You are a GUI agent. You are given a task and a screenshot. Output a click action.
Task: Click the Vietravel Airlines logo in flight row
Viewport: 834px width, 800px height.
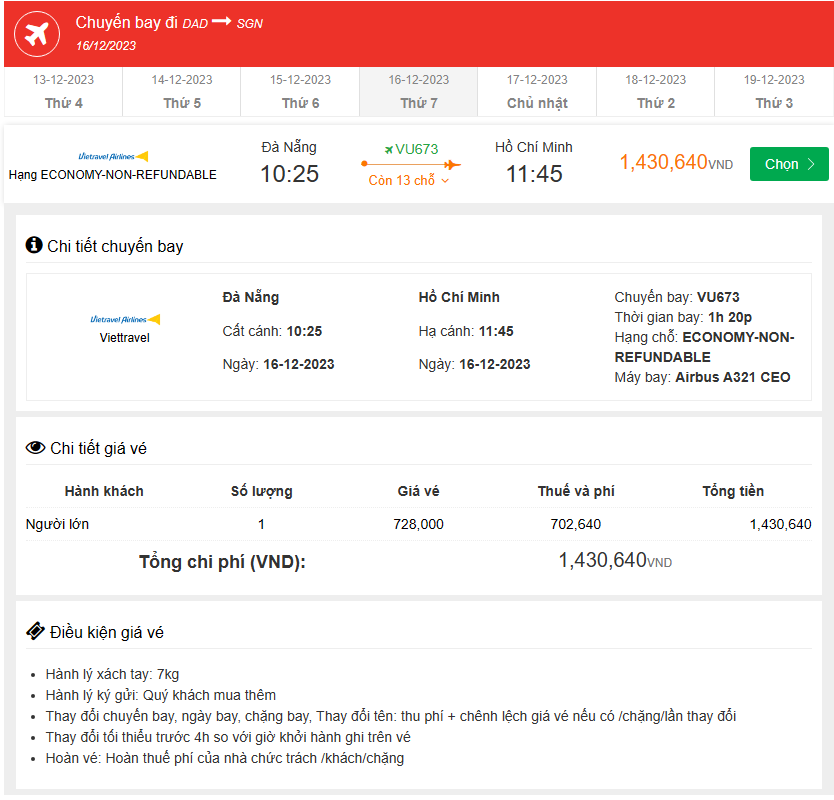coord(112,156)
